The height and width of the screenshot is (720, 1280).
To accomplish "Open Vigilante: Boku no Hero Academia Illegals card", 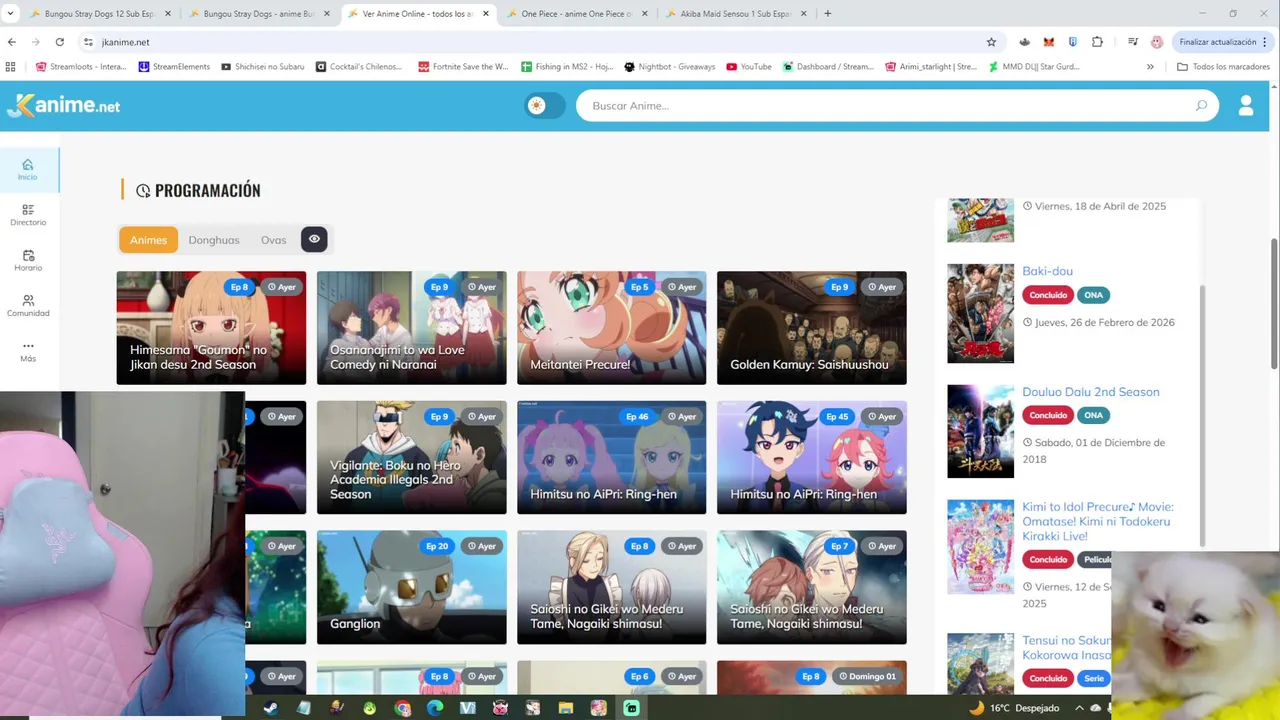I will click(411, 457).
